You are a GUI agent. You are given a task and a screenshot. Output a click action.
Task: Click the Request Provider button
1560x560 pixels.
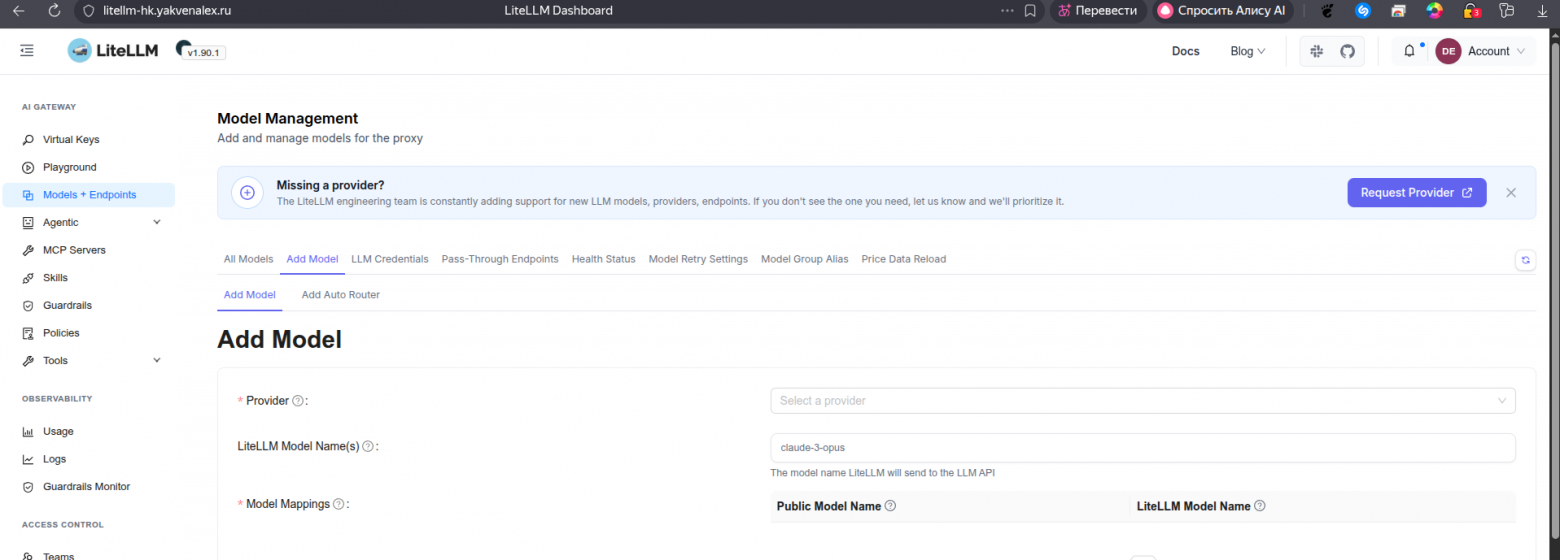click(x=1416, y=193)
